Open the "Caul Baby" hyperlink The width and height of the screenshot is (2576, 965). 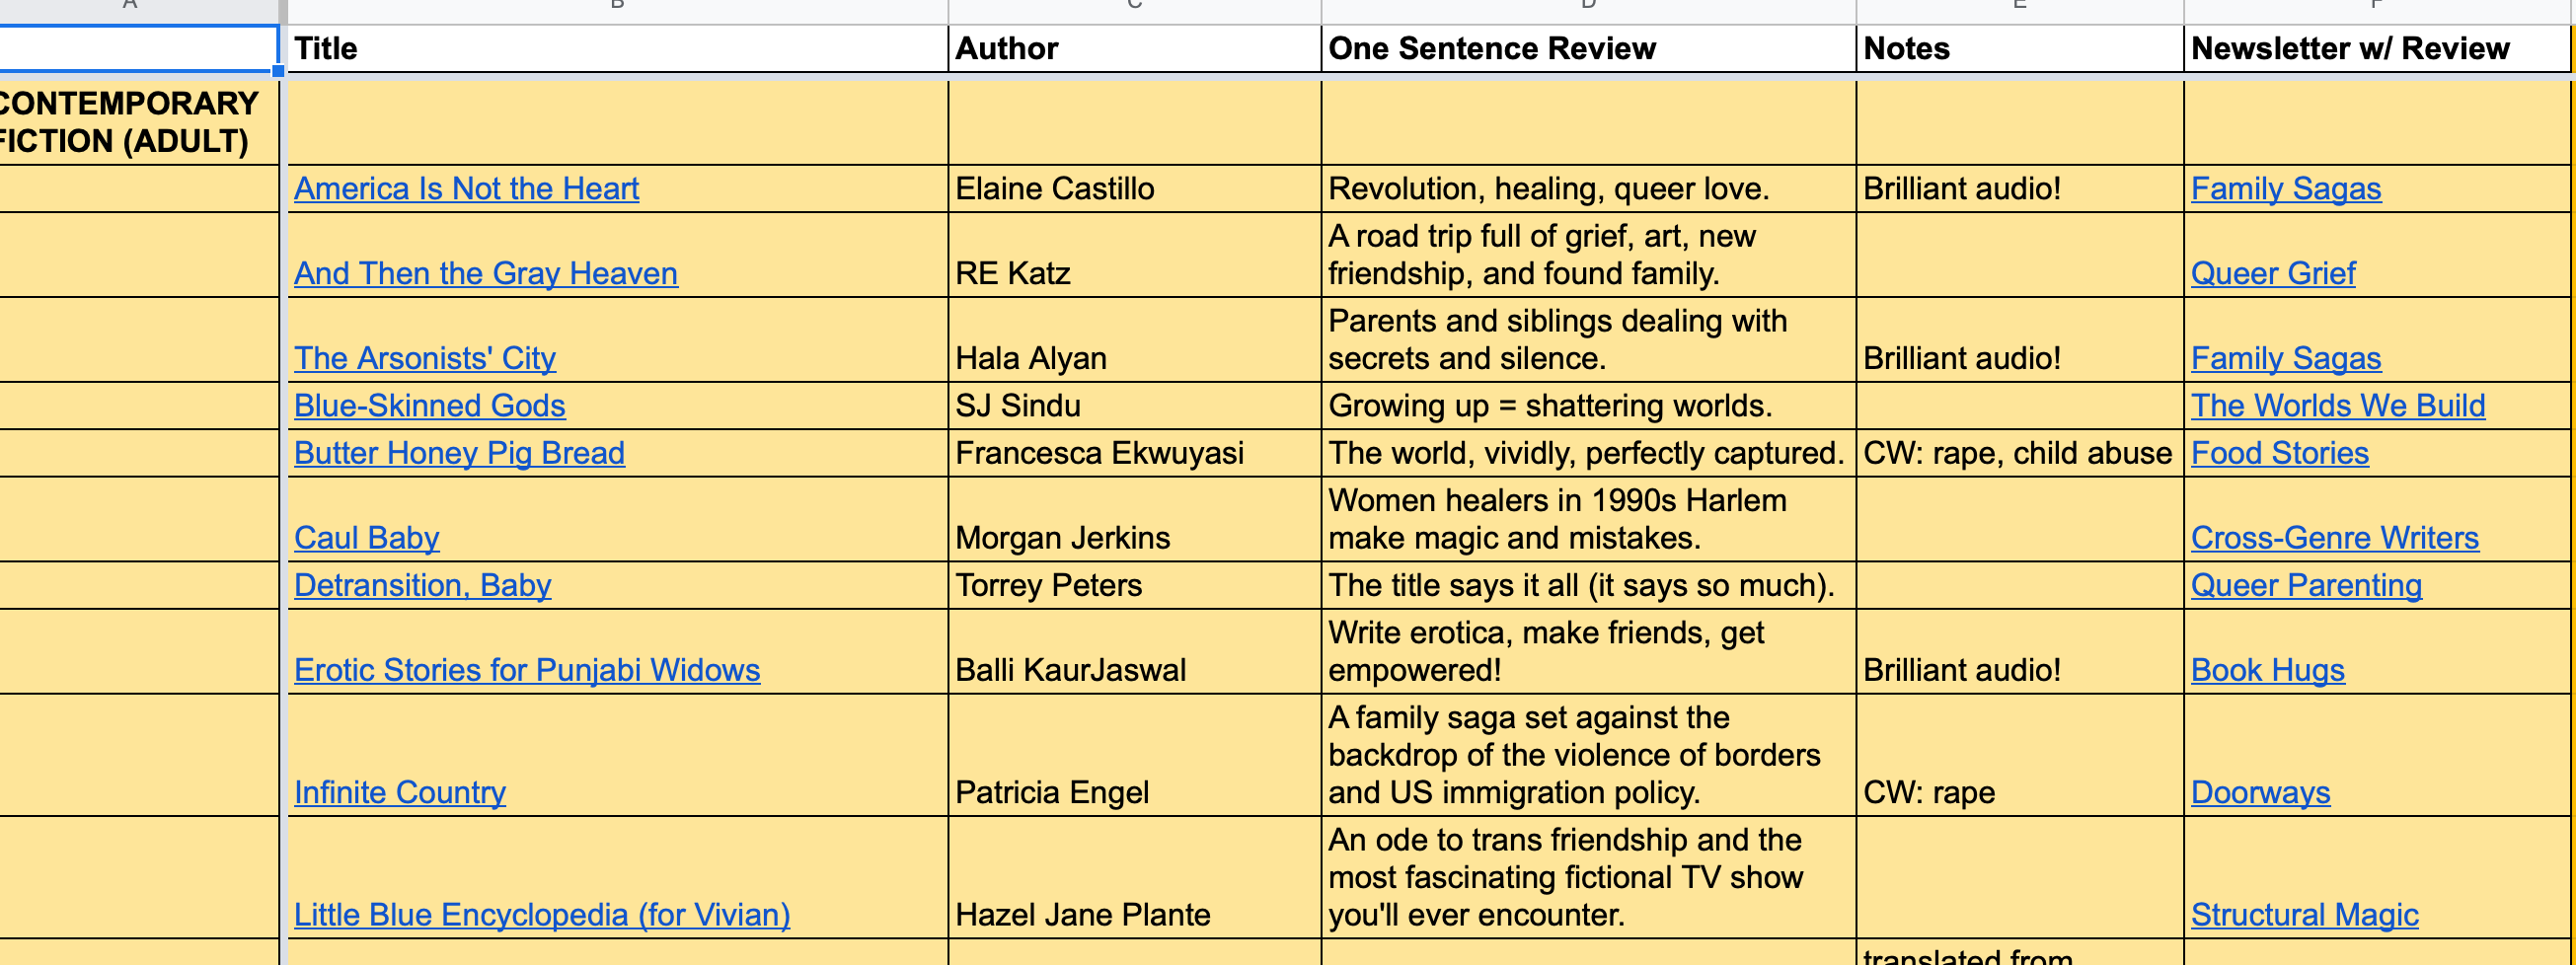pos(366,537)
